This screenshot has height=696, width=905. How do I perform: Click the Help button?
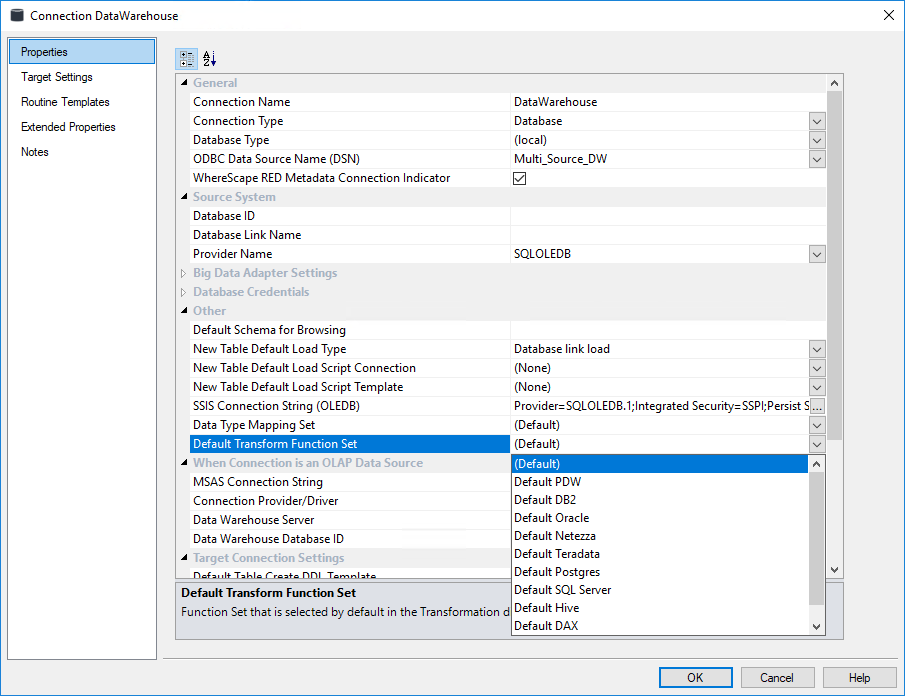tap(859, 677)
